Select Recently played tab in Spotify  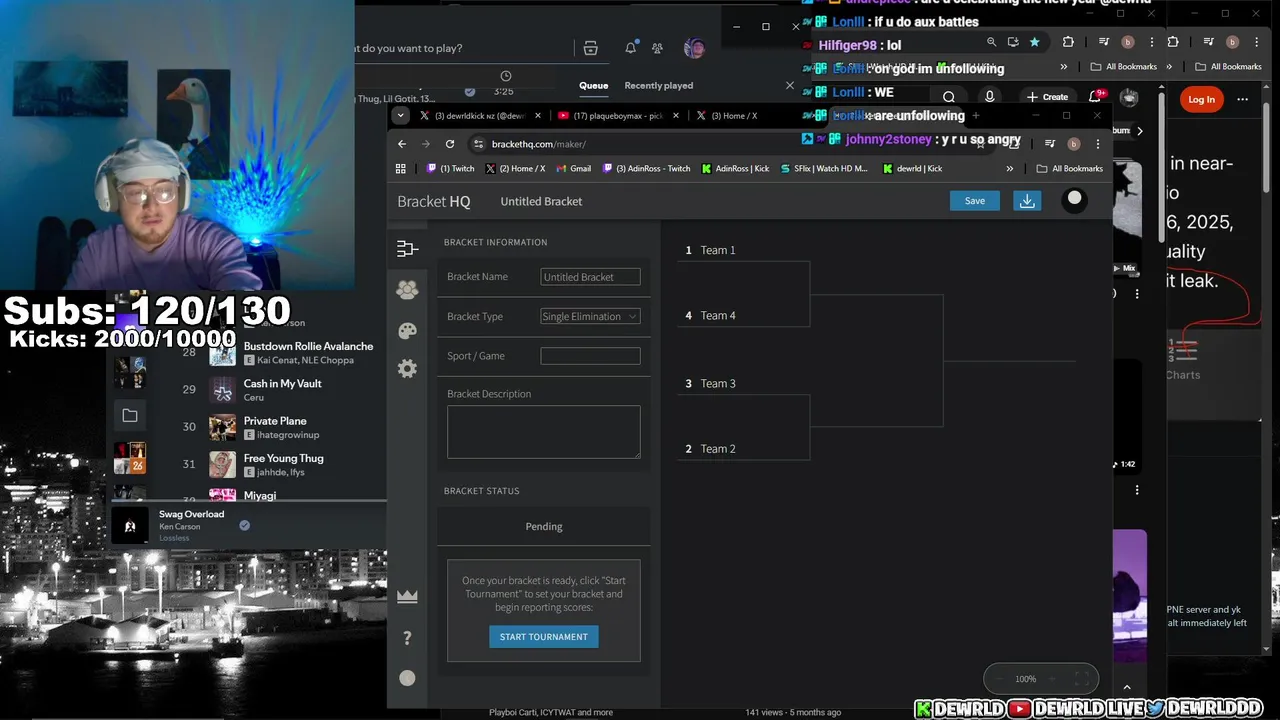[659, 85]
